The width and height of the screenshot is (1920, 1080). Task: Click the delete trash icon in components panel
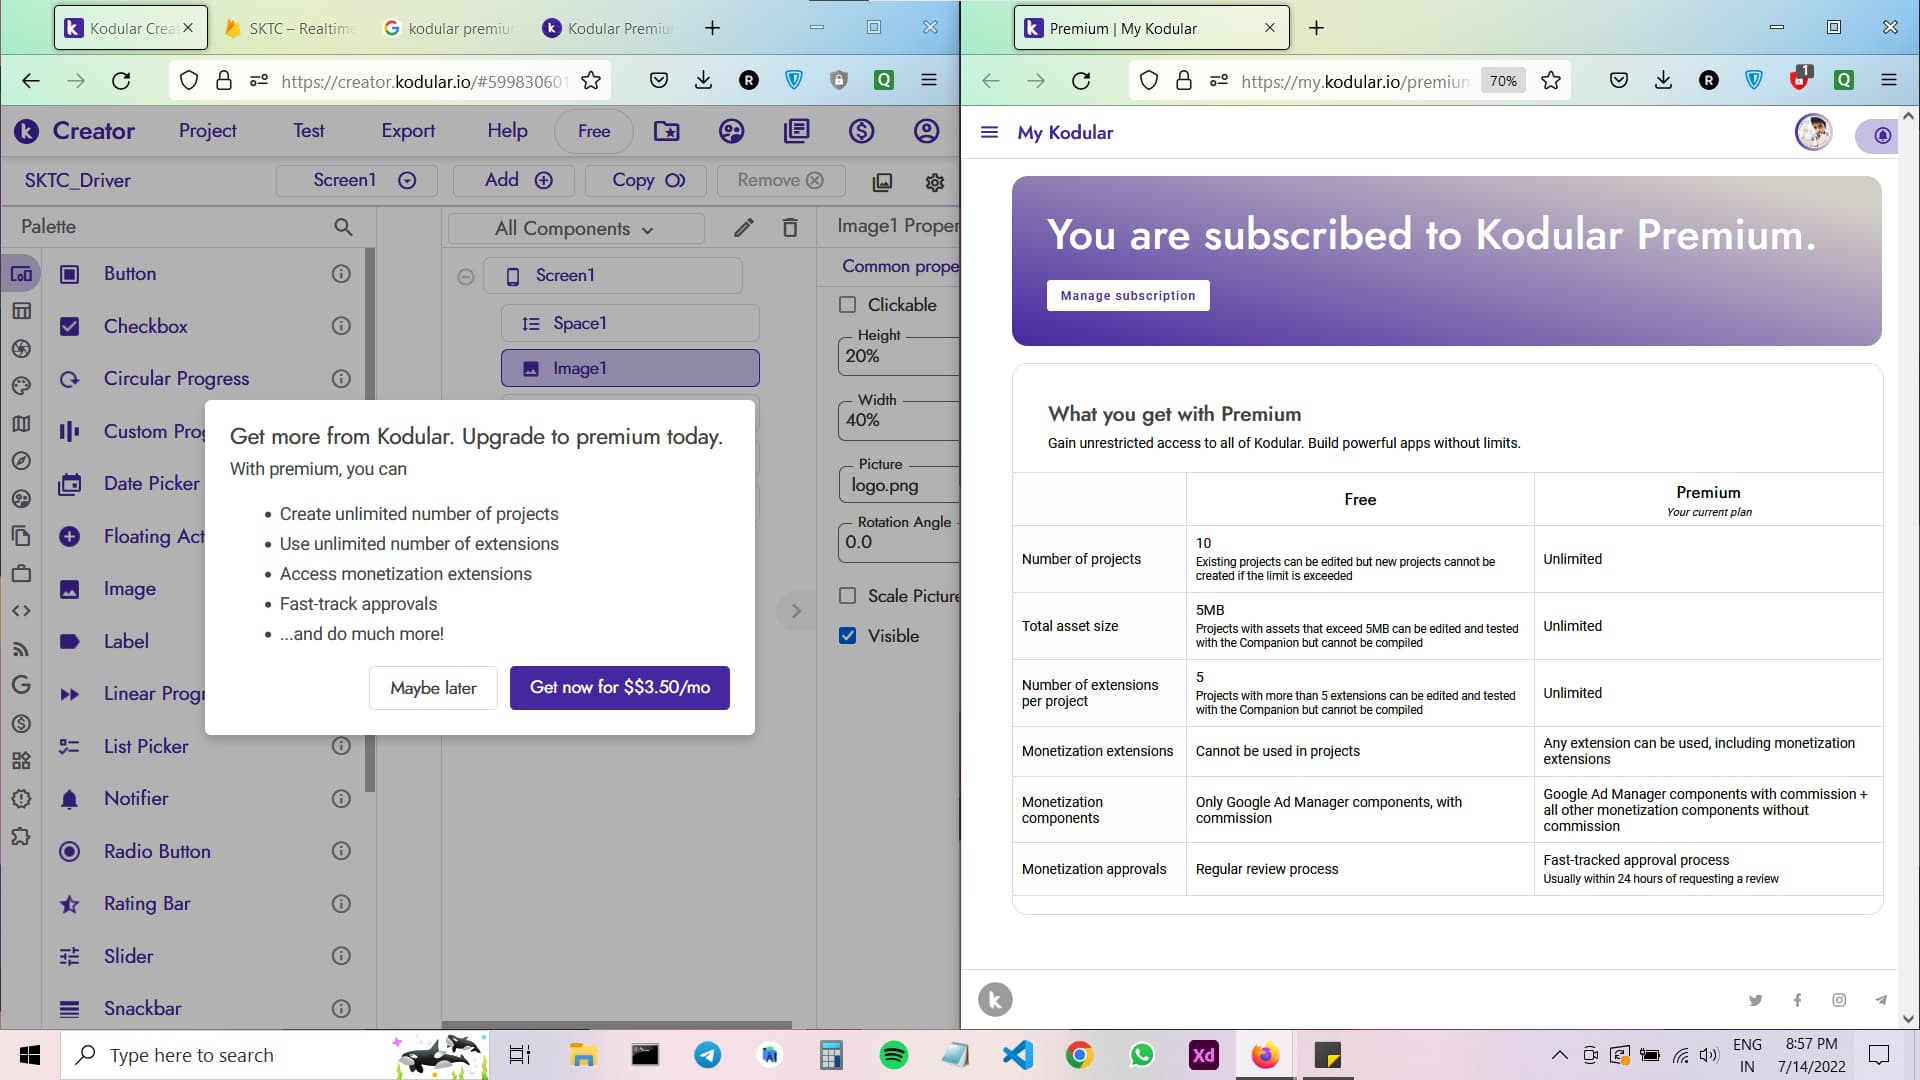click(790, 228)
